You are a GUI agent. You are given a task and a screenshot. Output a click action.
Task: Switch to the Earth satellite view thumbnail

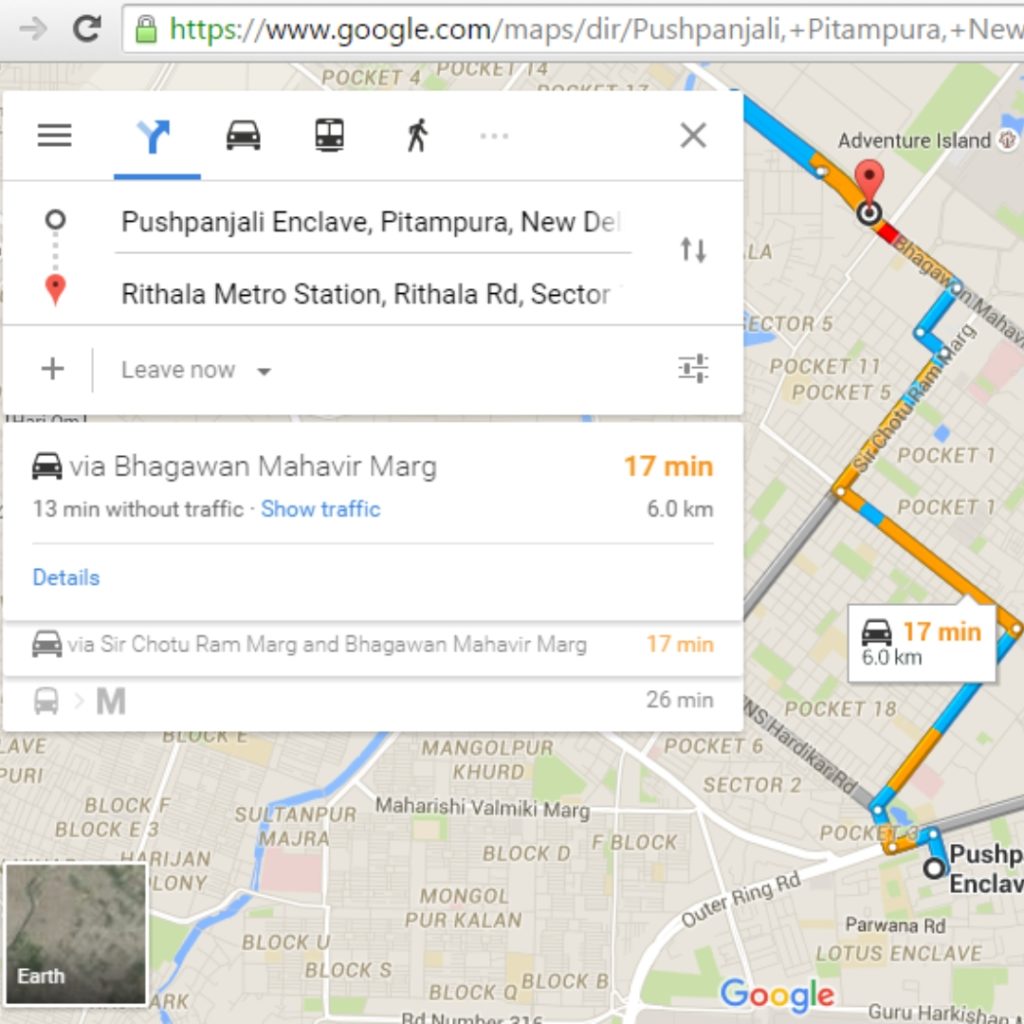pyautogui.click(x=76, y=933)
